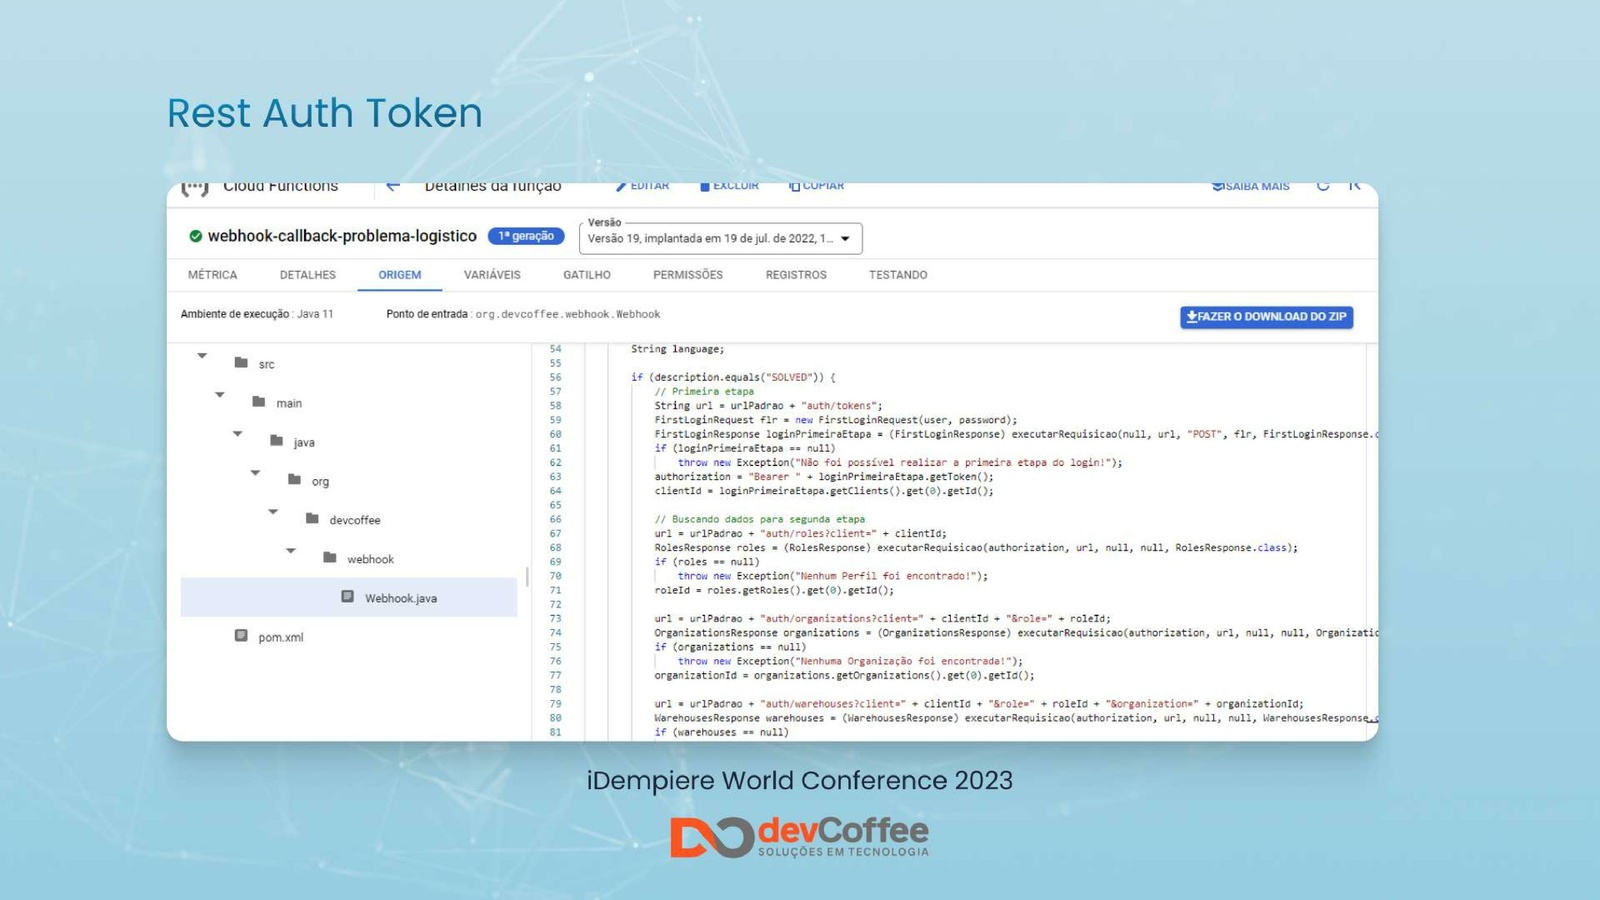
Task: Click the Copiar copy button
Action: coord(816,187)
